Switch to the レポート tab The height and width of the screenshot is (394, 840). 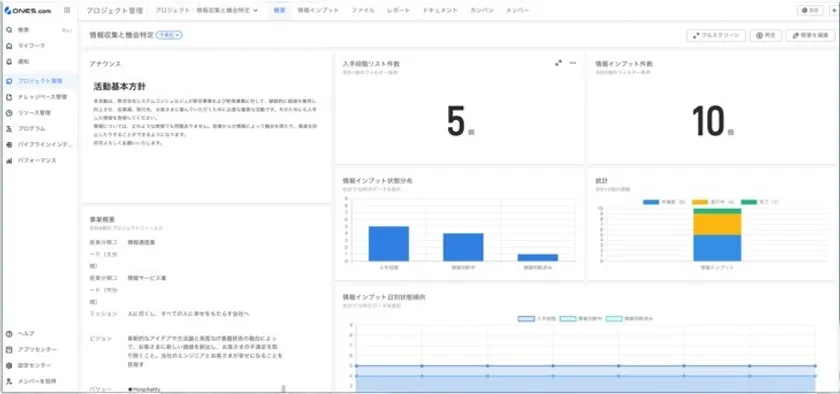coord(398,10)
